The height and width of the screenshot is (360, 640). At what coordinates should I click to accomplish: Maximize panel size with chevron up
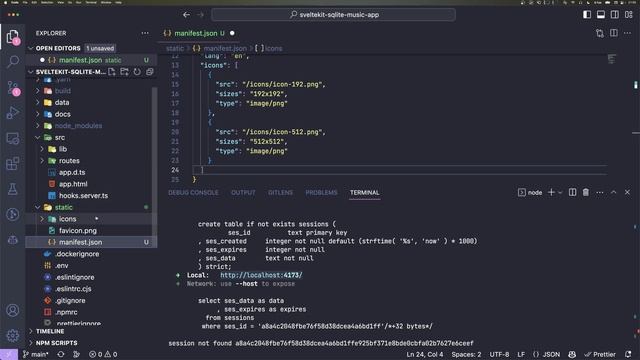(613, 192)
